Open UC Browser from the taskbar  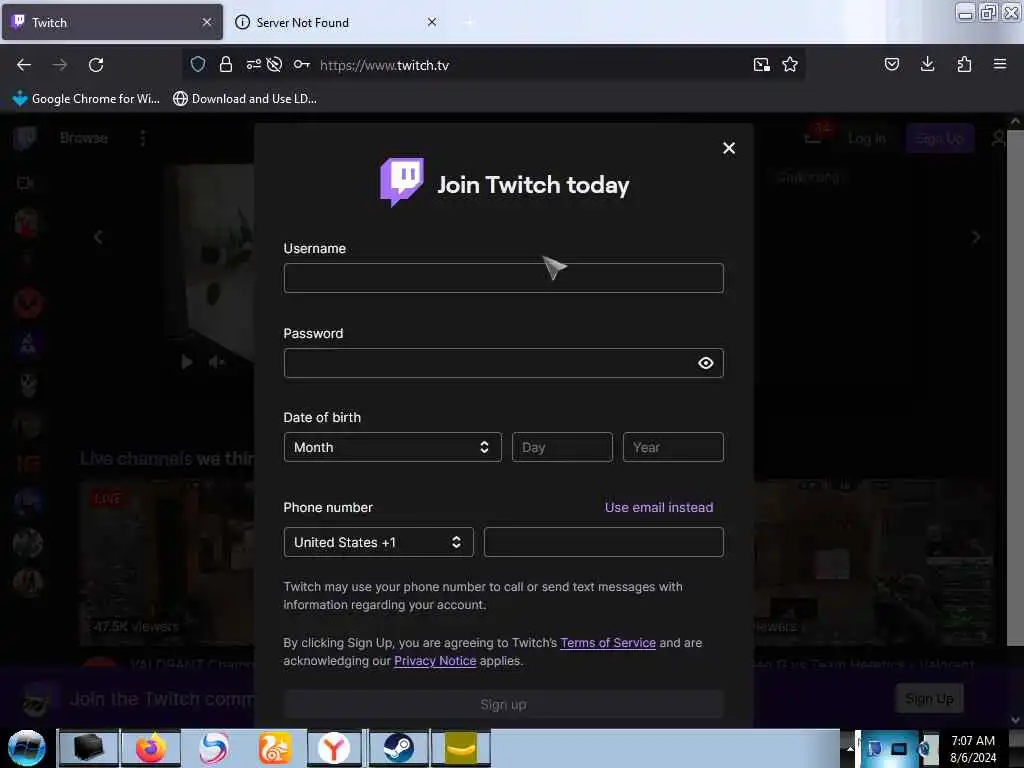pyautogui.click(x=274, y=748)
